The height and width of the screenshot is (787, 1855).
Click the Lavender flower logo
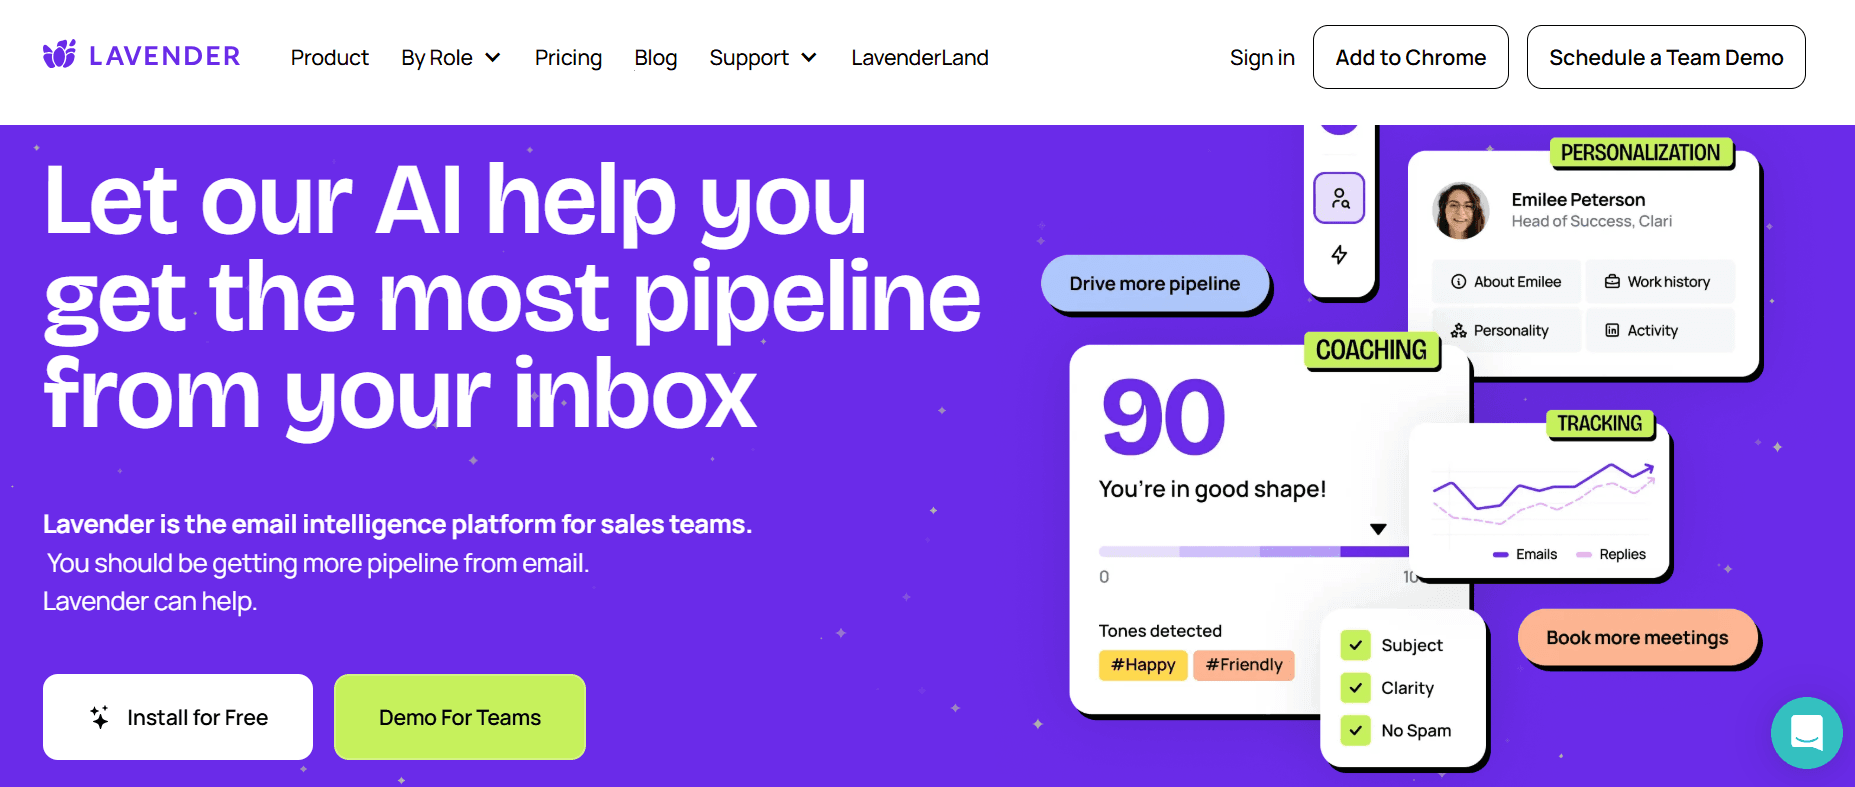pos(59,55)
